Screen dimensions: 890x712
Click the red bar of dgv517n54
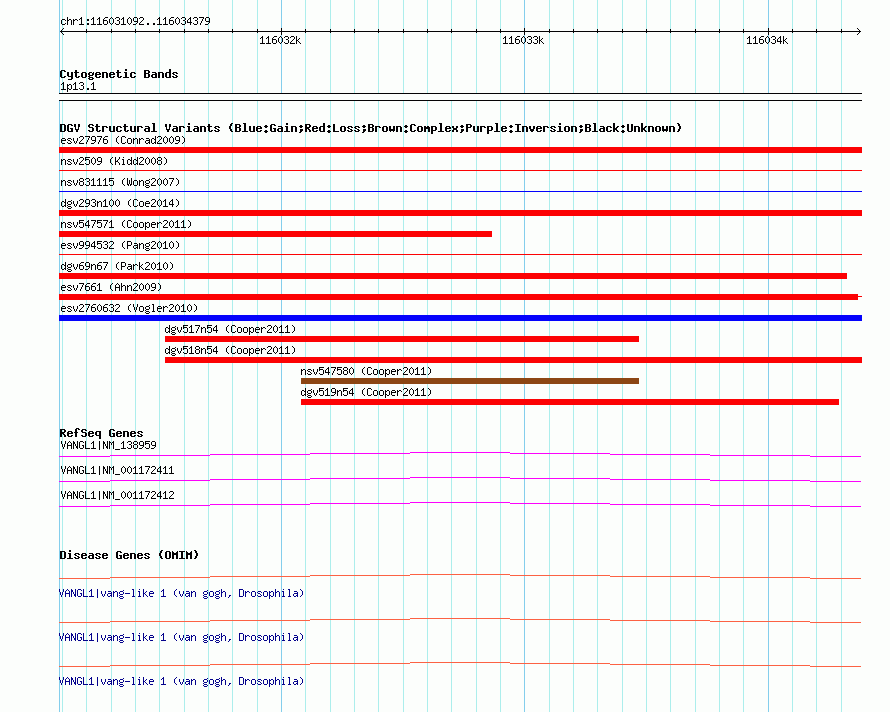click(x=402, y=339)
